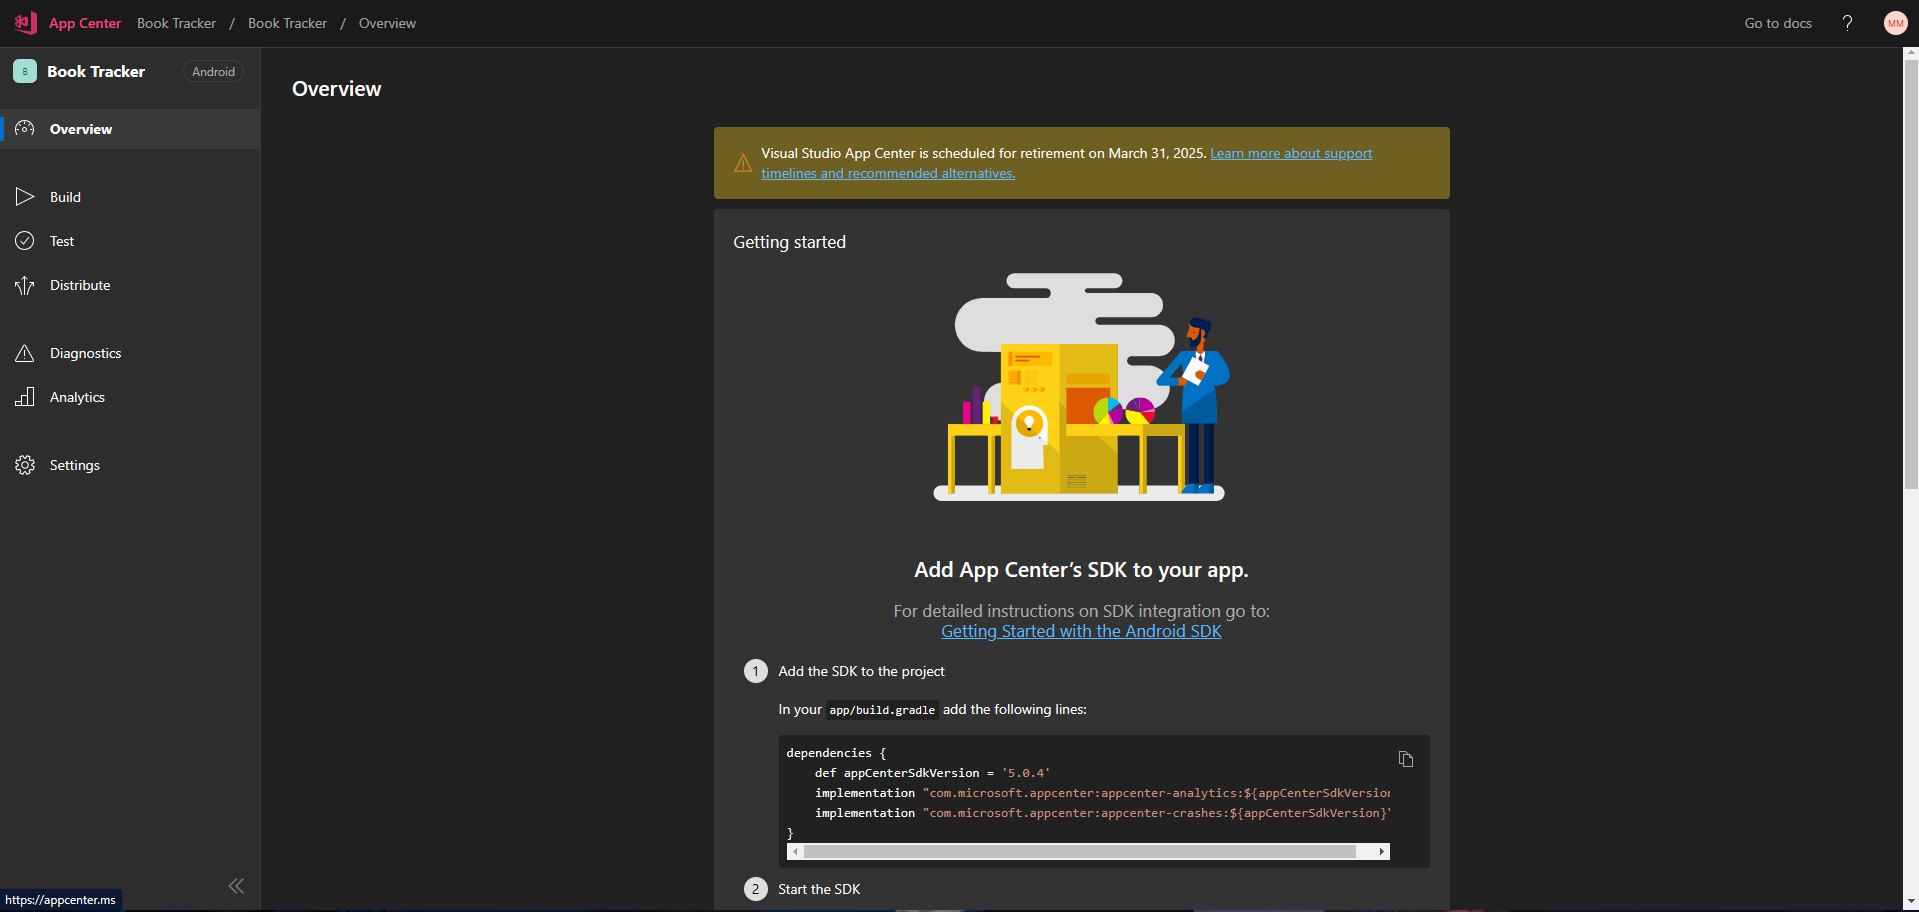The image size is (1919, 912).
Task: Click the Test checkmark icon
Action: (x=25, y=241)
